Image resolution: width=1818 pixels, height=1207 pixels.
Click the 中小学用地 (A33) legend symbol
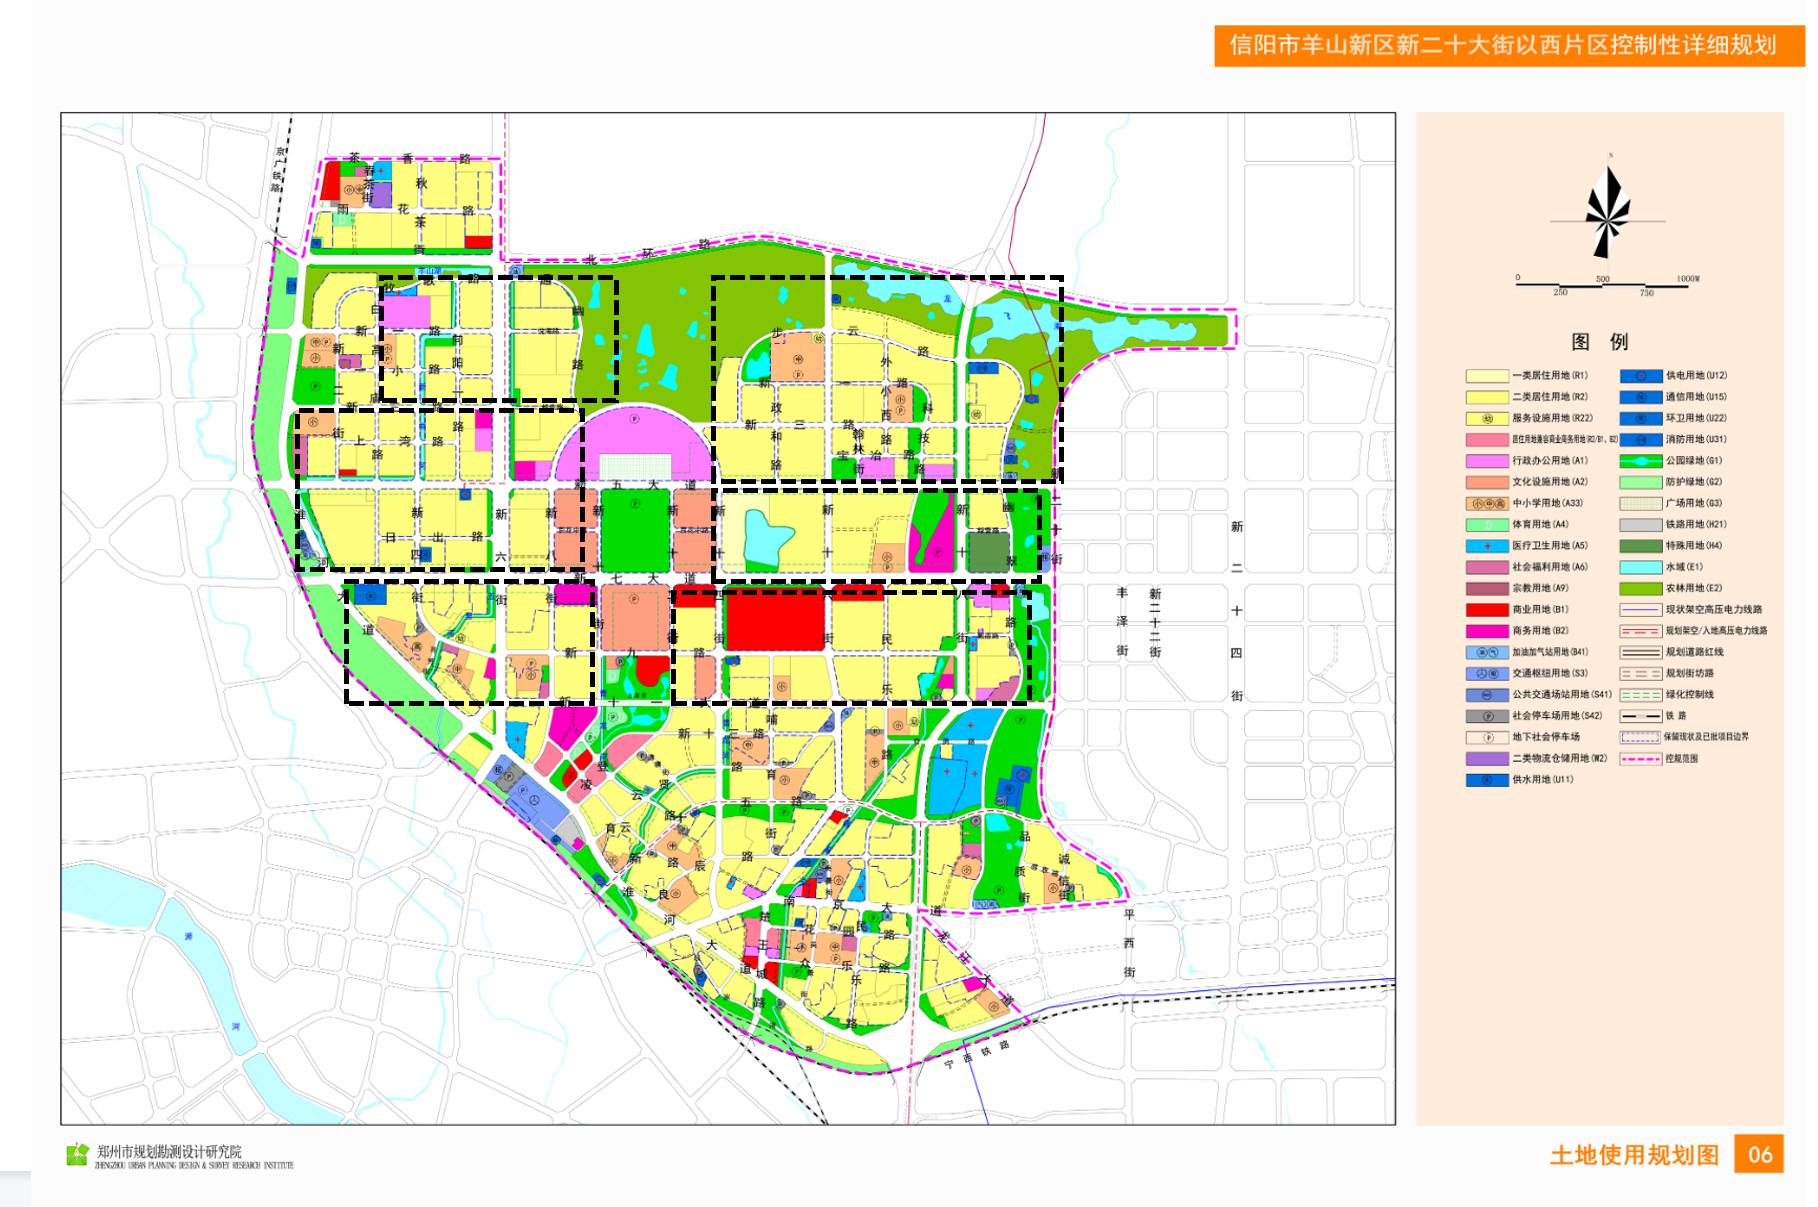coord(1486,503)
